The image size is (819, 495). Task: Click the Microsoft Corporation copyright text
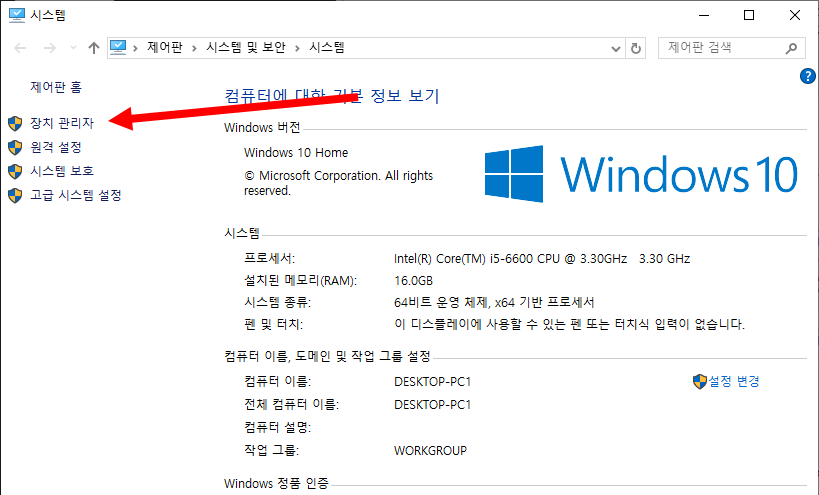pos(338,183)
